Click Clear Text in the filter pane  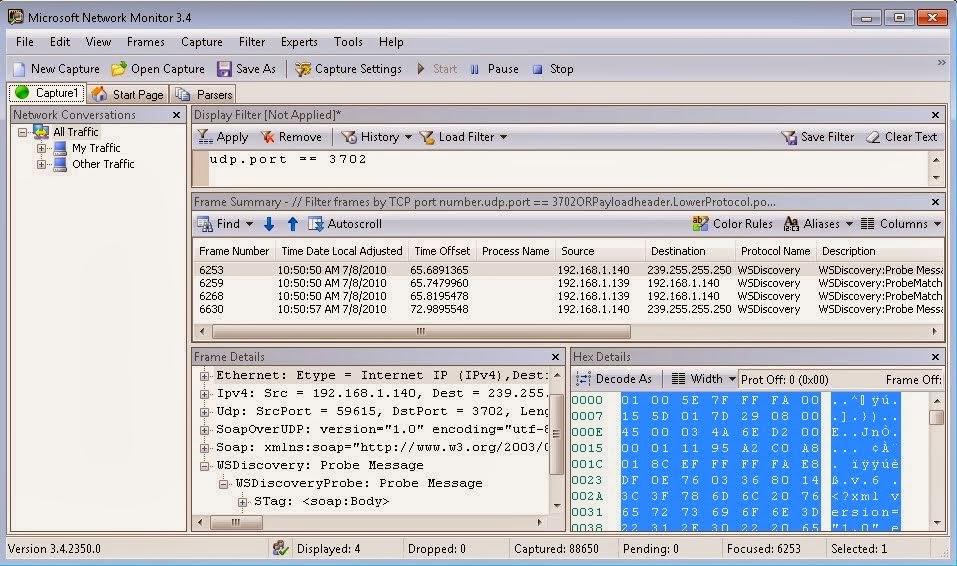901,137
